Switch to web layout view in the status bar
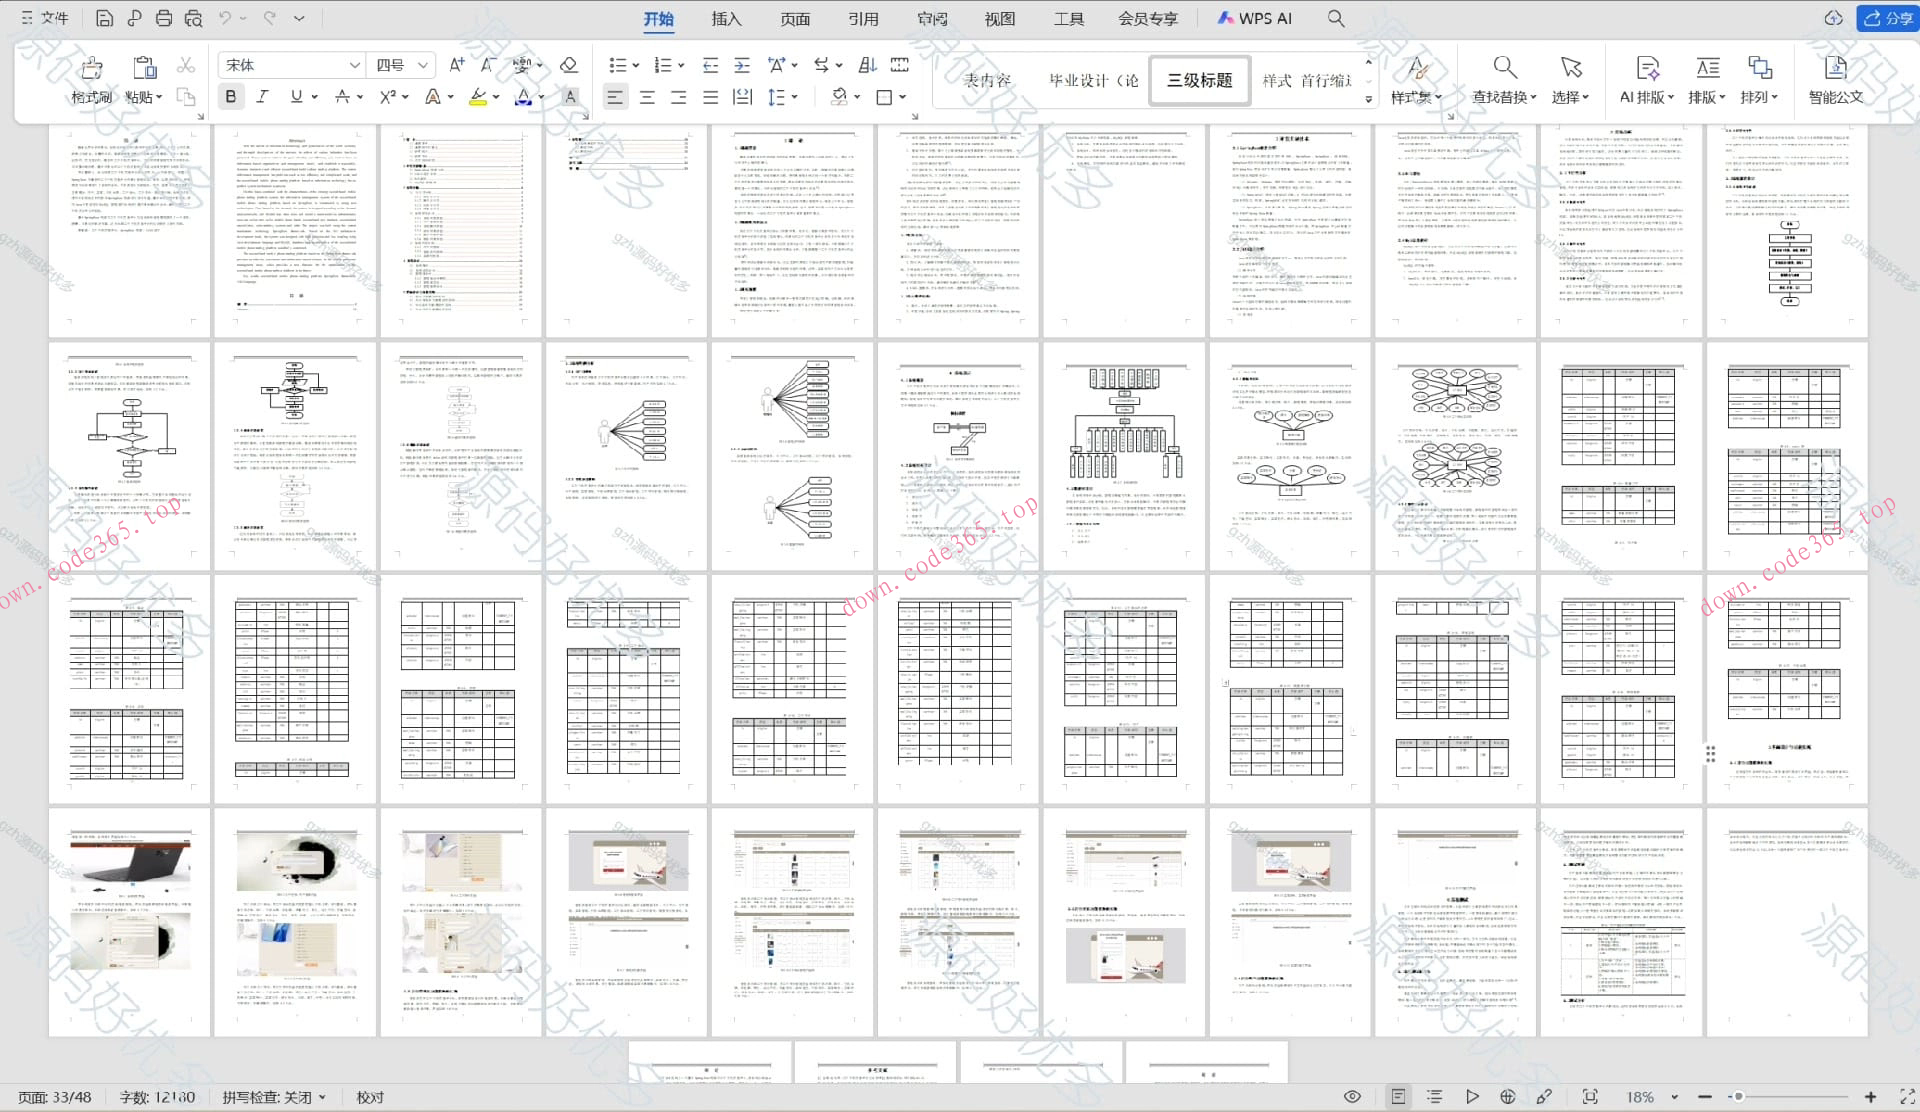Image resolution: width=1920 pixels, height=1112 pixels. [1508, 1097]
